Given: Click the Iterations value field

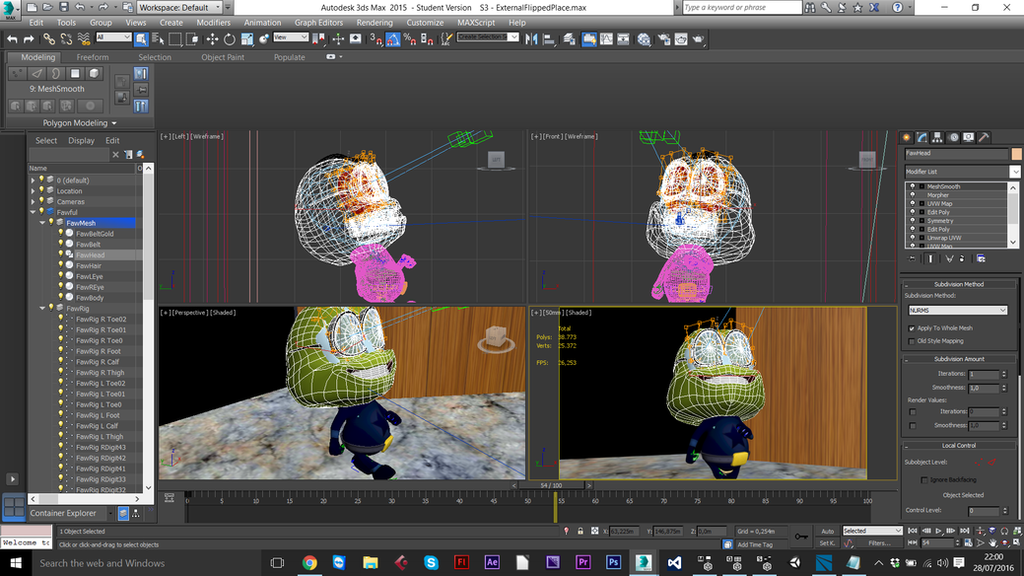Looking at the screenshot, I should 984,374.
